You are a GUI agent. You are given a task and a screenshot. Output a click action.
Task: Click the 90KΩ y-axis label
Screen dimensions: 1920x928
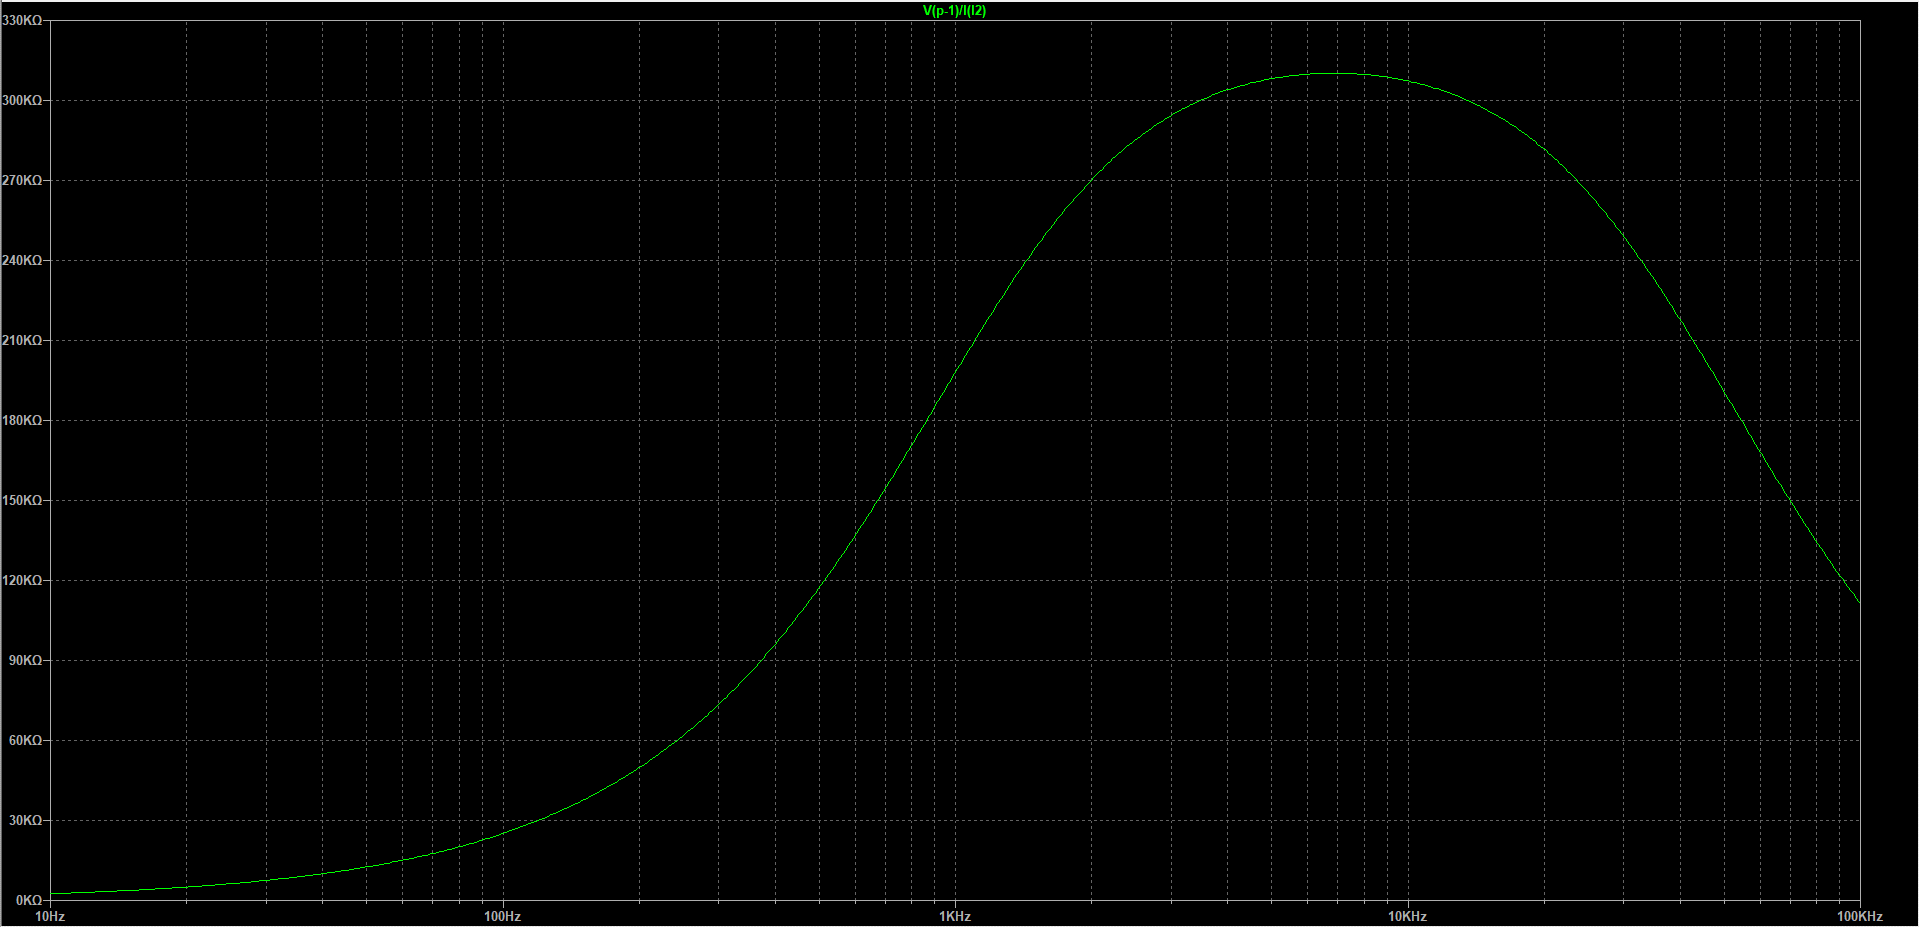(26, 660)
